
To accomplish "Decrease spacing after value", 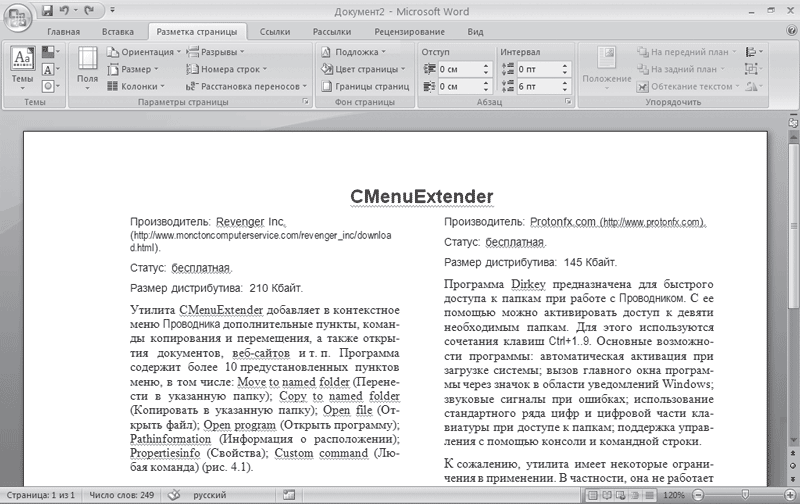I will pyautogui.click(x=565, y=90).
